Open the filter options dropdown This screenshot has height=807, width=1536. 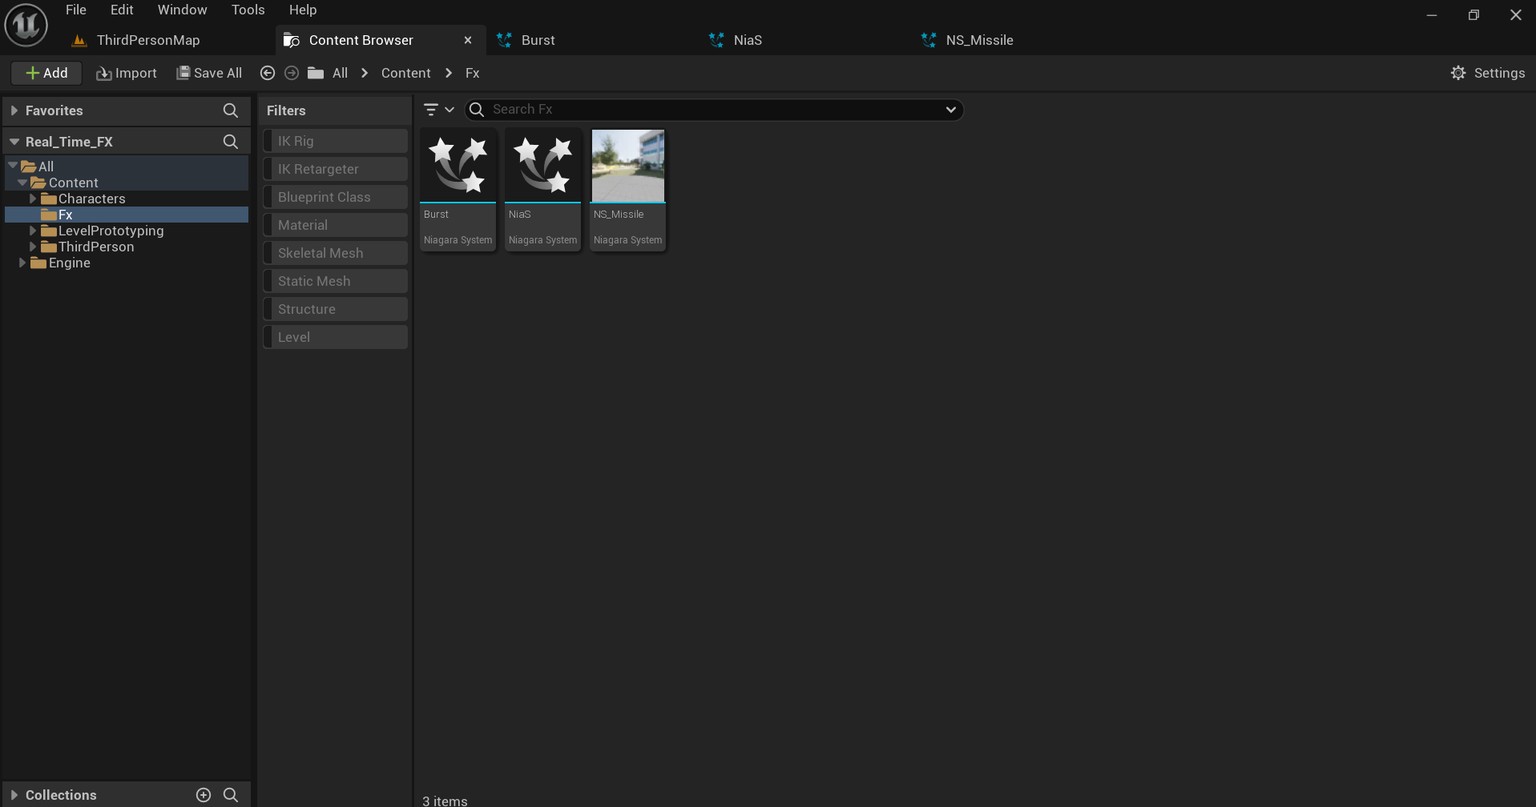(x=439, y=109)
